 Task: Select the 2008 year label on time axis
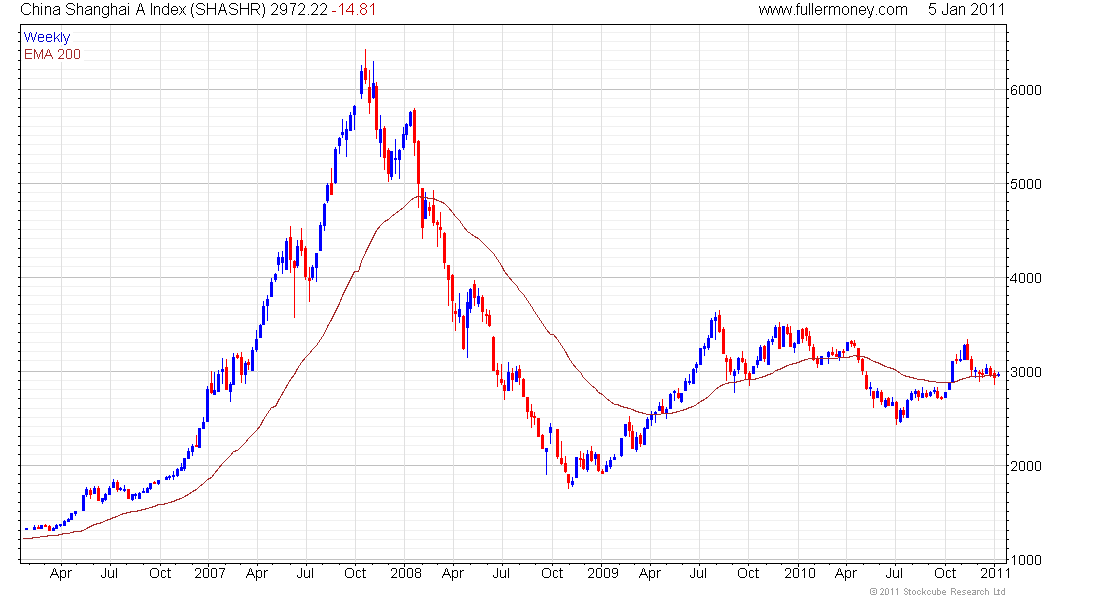tap(406, 573)
